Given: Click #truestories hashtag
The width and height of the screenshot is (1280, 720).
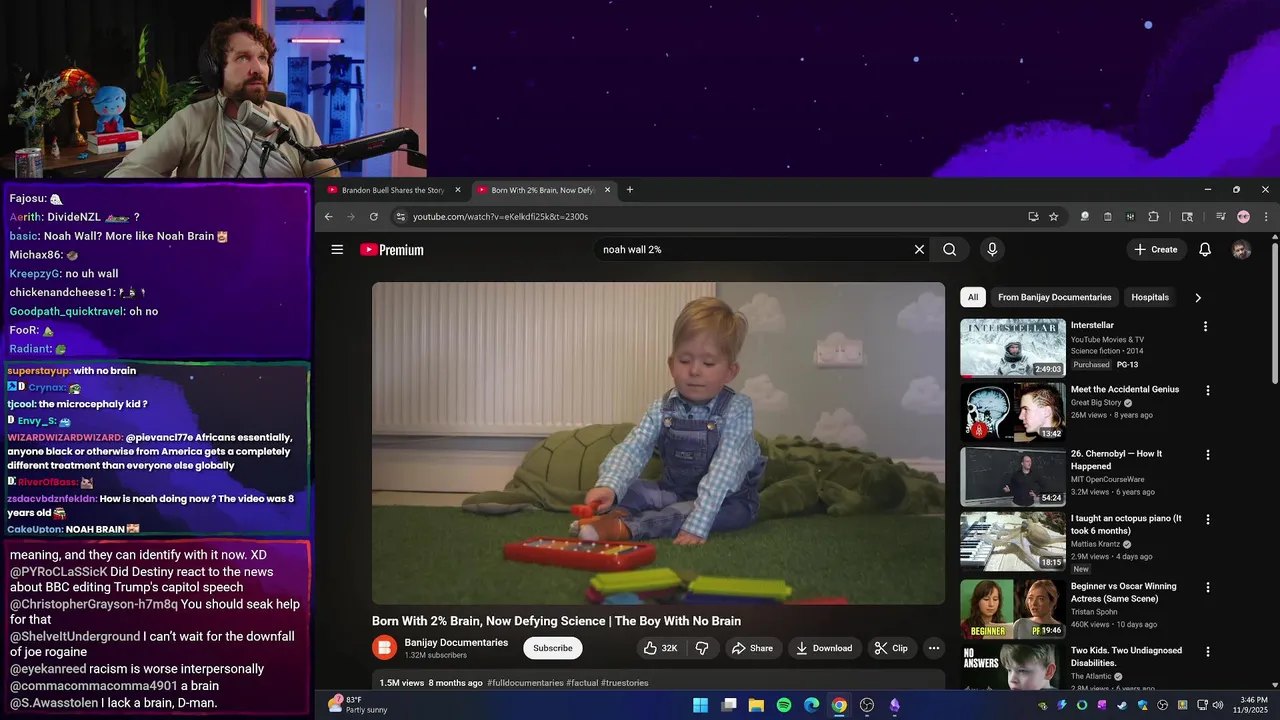Looking at the screenshot, I should click(x=625, y=683).
